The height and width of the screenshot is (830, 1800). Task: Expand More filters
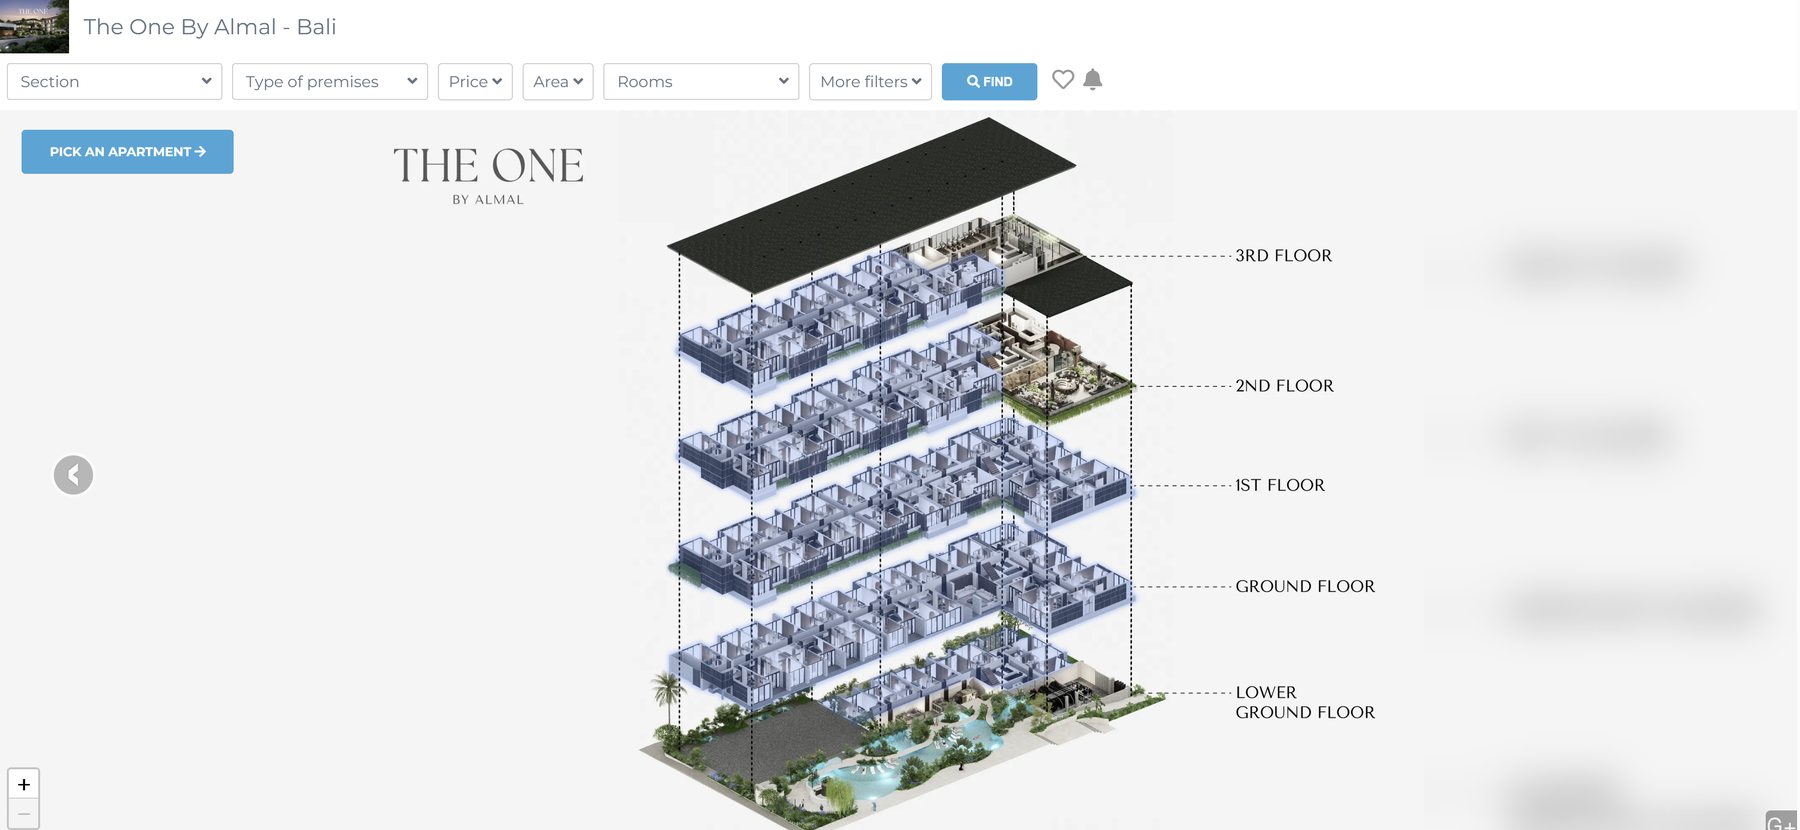(870, 82)
